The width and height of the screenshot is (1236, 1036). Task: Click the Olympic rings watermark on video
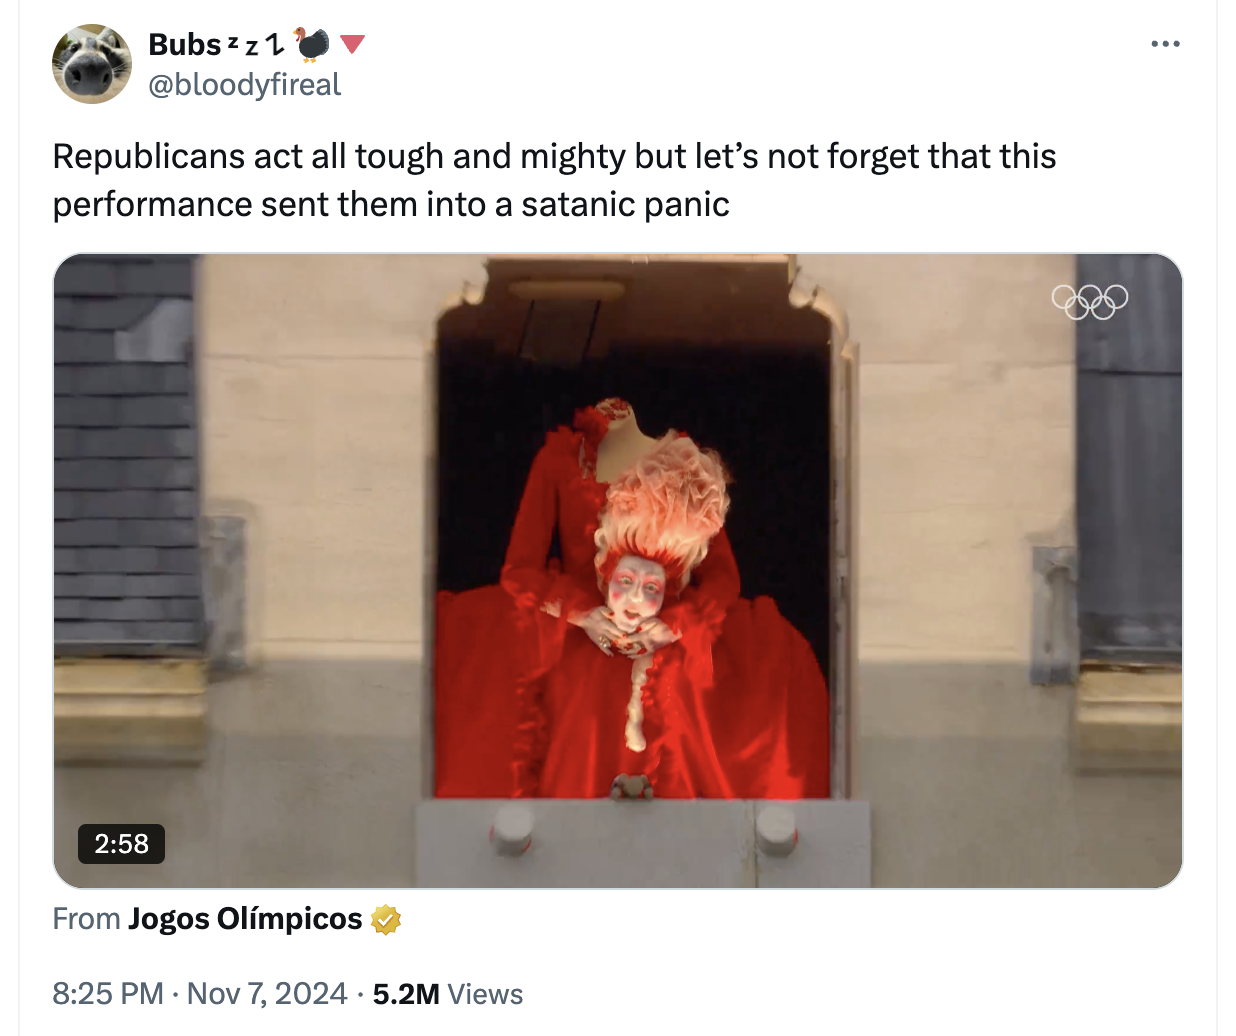coord(1090,301)
